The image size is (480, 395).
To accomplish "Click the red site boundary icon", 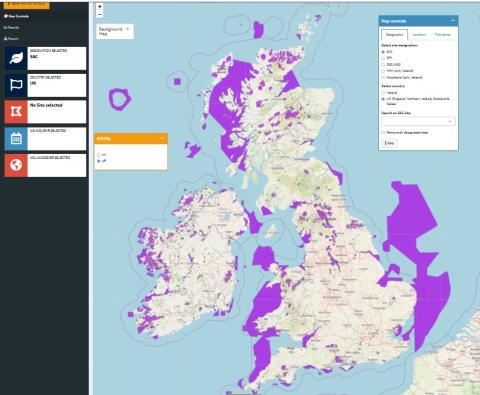I will pyautogui.click(x=16, y=112).
